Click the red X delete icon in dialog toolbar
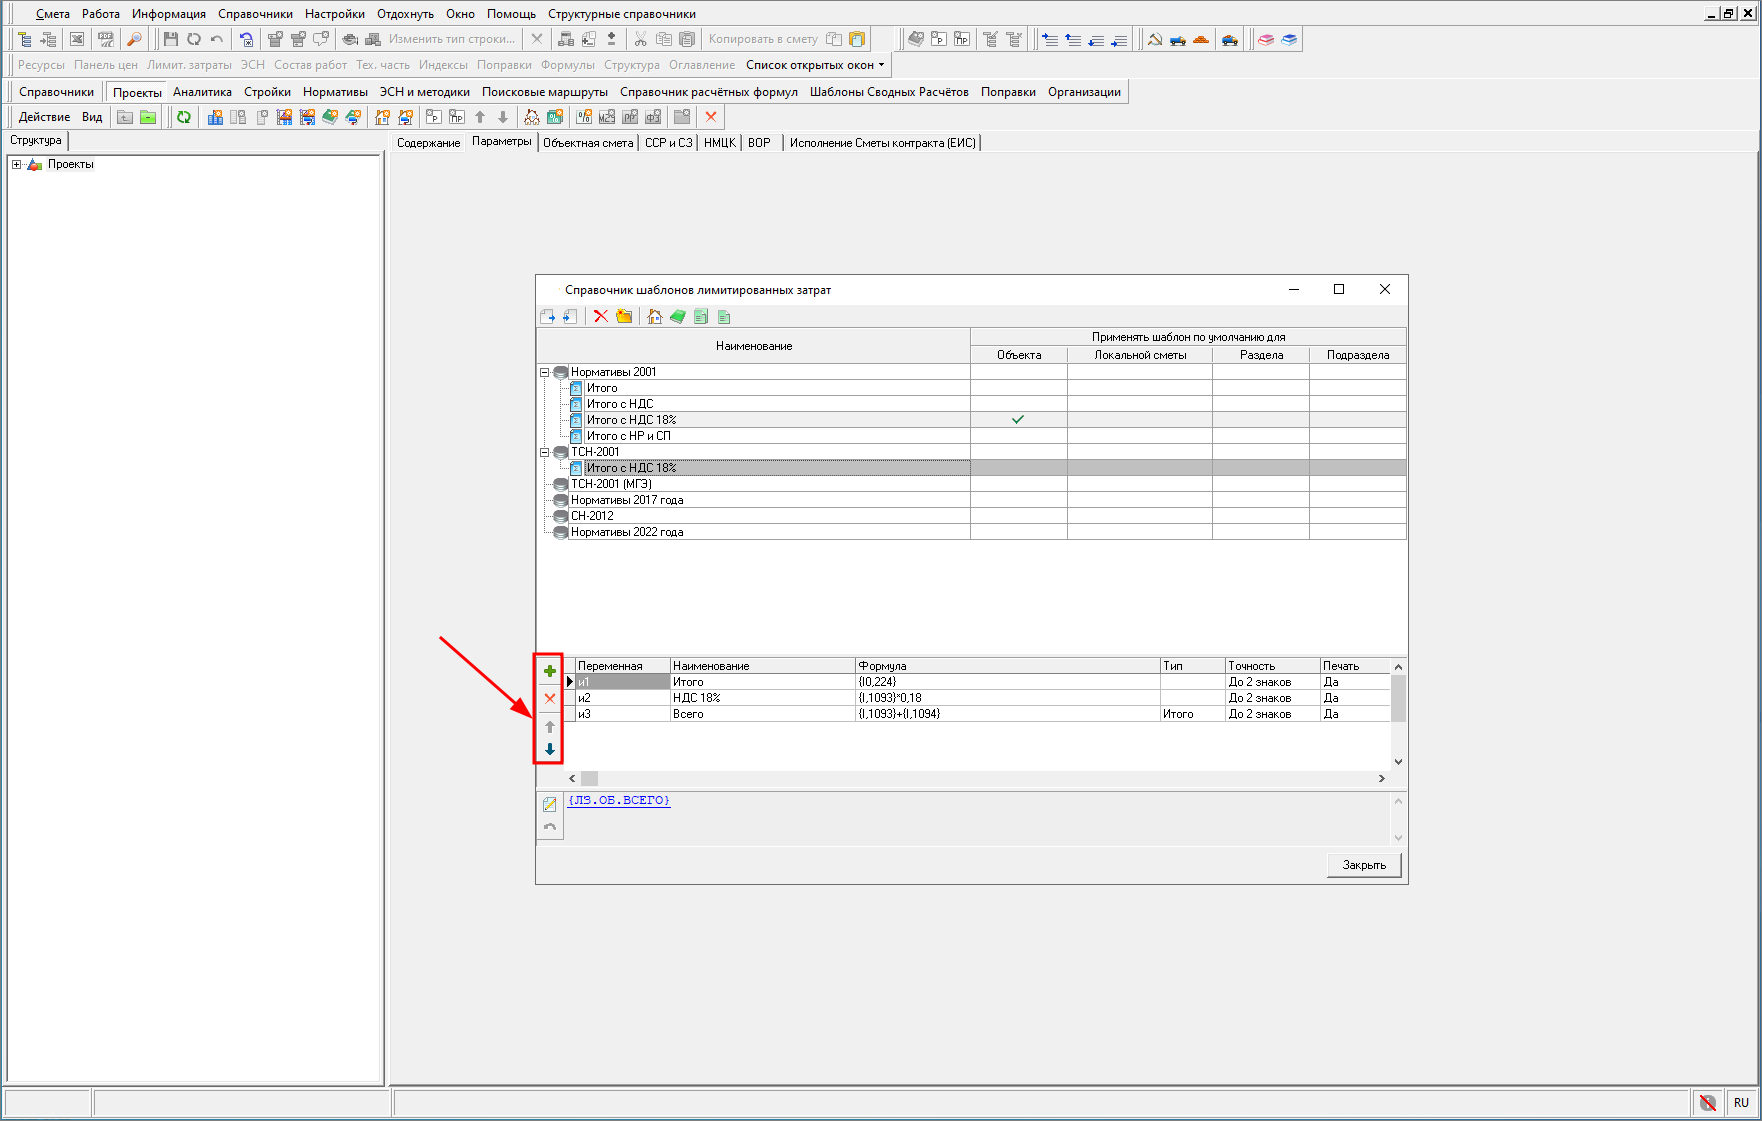Viewport: 1762px width, 1121px height. 600,317
